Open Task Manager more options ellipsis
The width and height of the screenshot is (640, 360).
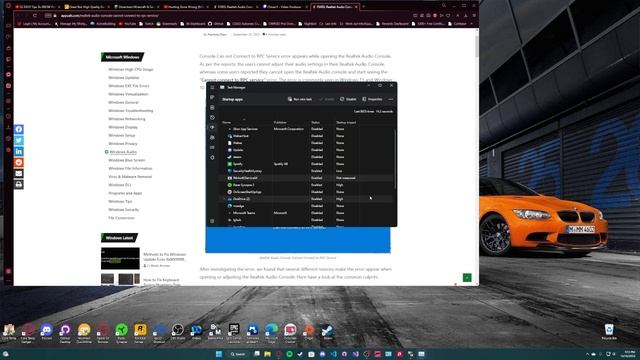coord(391,99)
